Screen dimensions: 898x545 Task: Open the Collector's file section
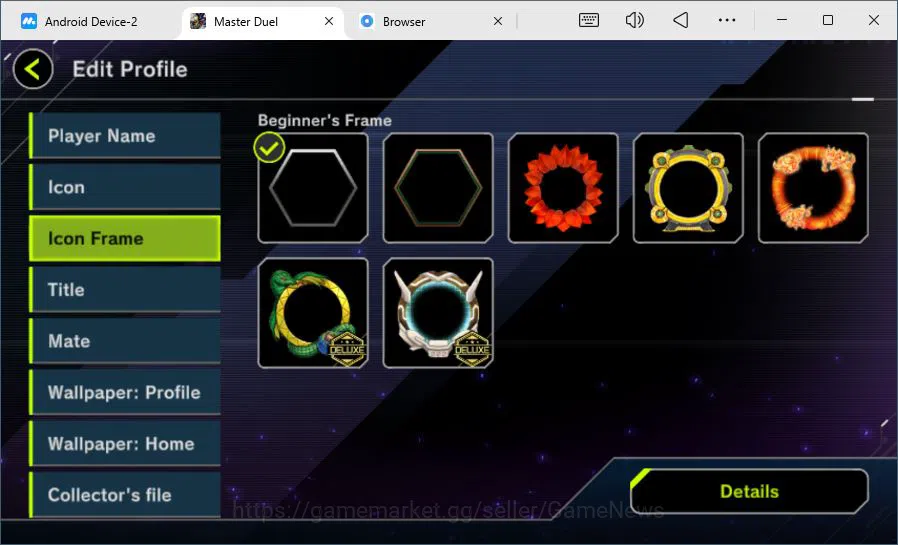[x=125, y=495]
